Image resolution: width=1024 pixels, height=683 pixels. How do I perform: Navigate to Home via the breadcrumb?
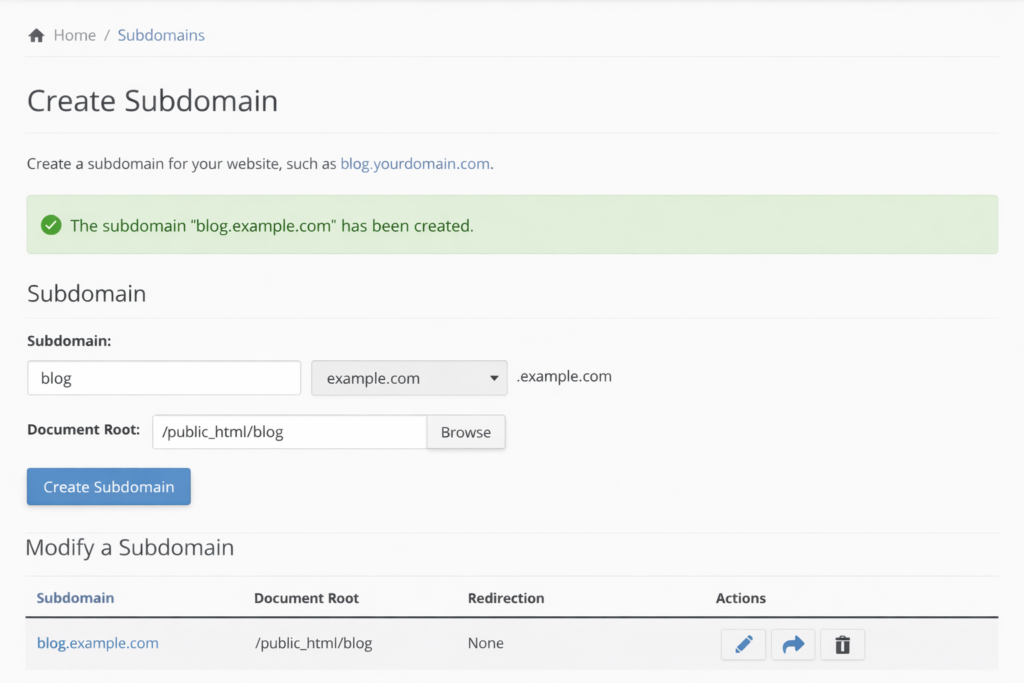tap(75, 34)
